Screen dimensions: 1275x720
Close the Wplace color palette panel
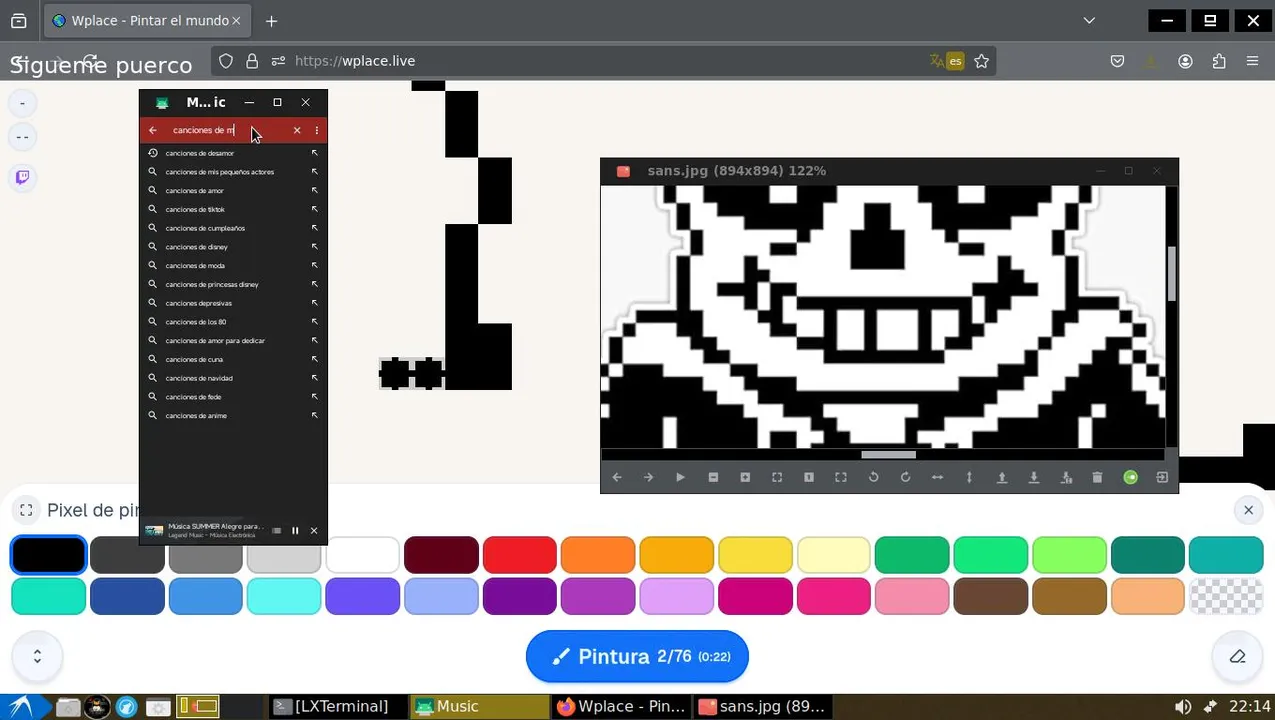click(1248, 510)
